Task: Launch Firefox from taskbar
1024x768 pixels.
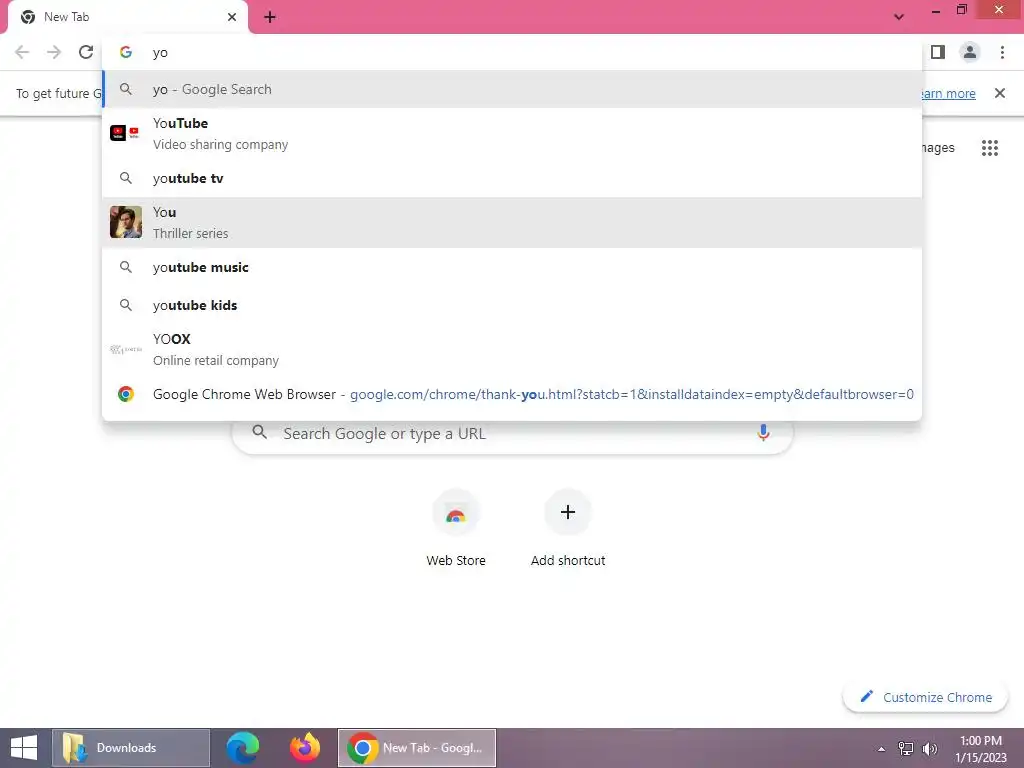Action: tap(305, 748)
